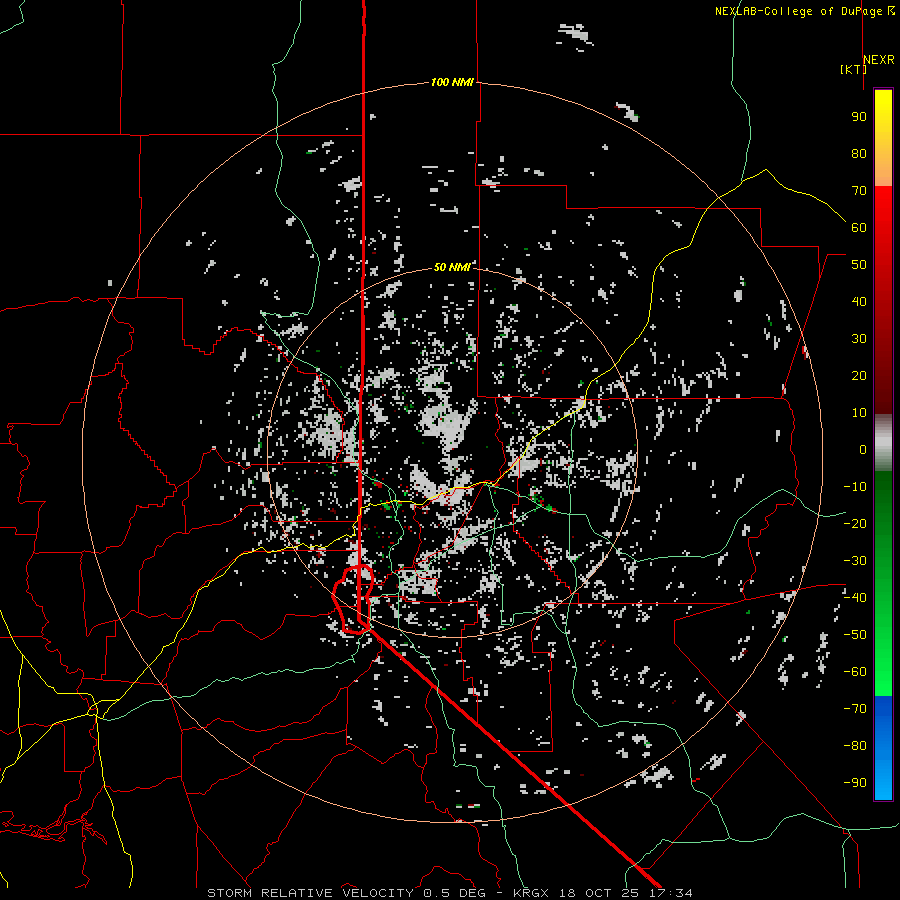Click the -80 scale value
This screenshot has height=900, width=900.
[855, 746]
